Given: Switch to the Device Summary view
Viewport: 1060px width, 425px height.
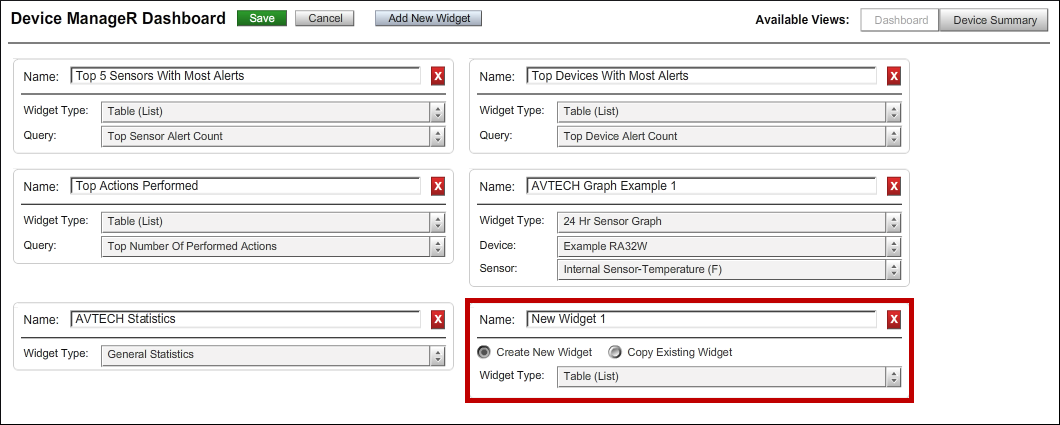Looking at the screenshot, I should click(994, 20).
